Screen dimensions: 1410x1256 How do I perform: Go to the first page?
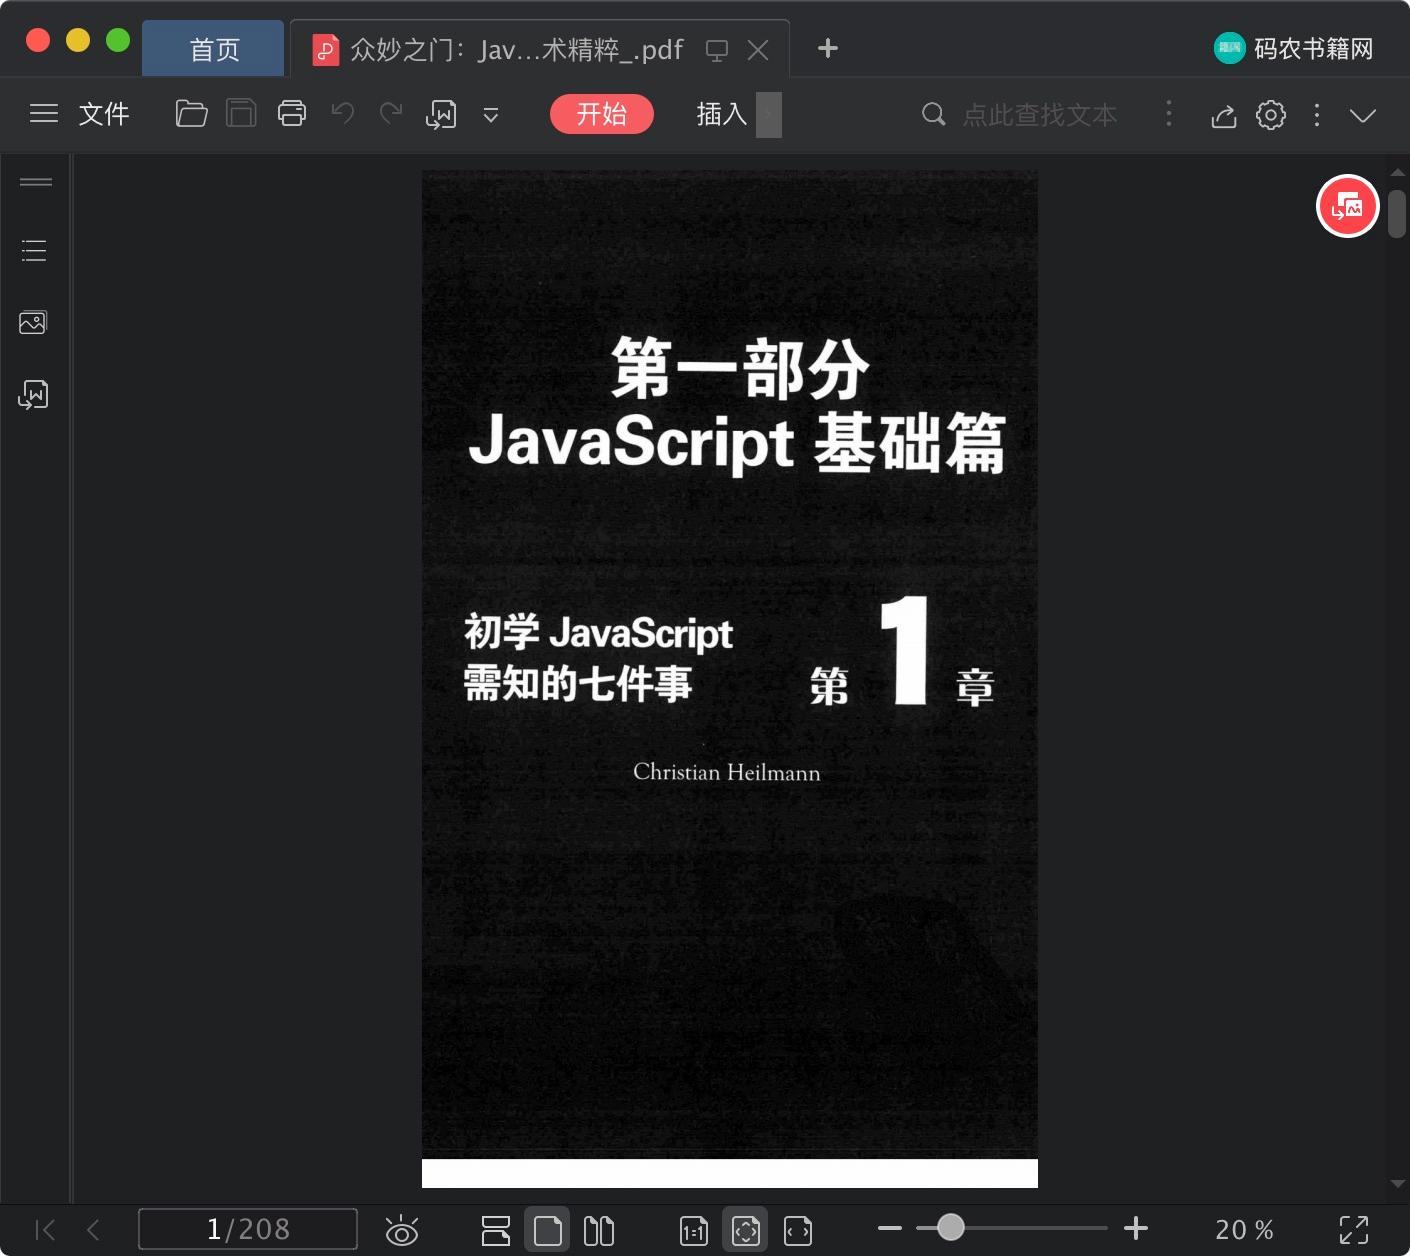coord(45,1229)
